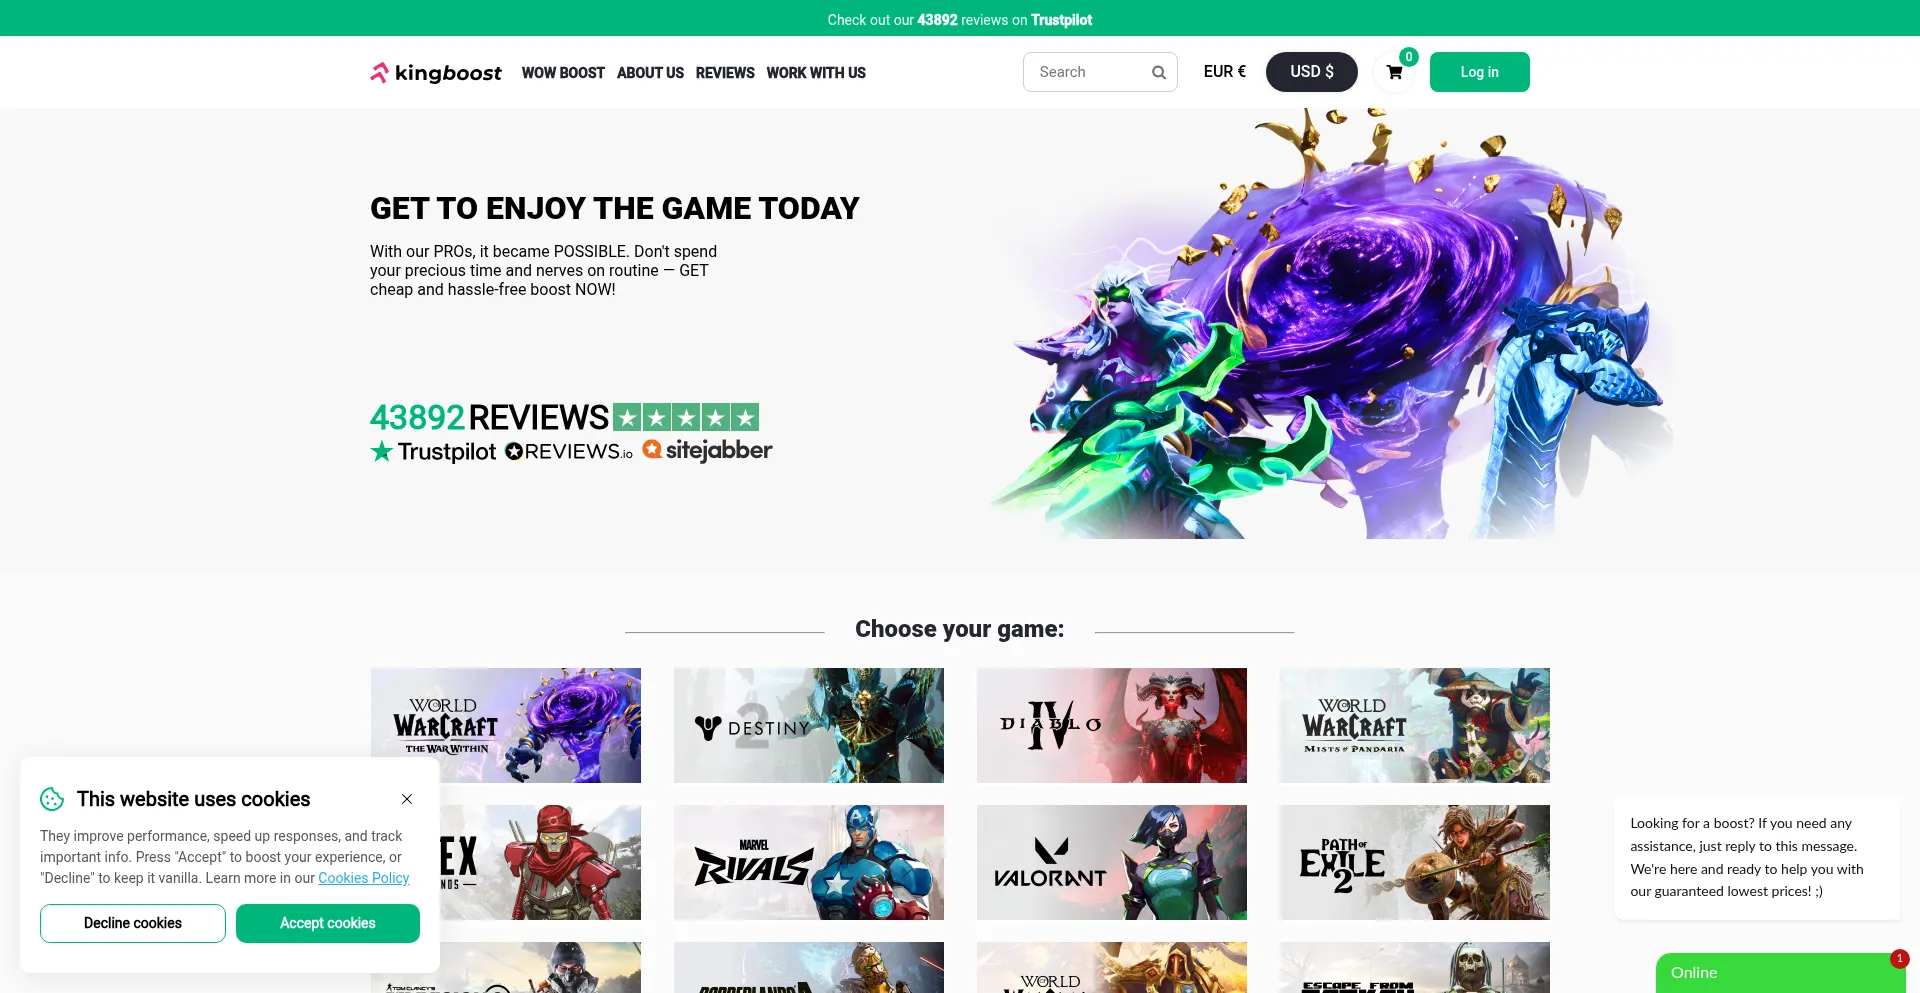This screenshot has height=993, width=1920.
Task: Open the WOW BOOST menu
Action: 563,73
